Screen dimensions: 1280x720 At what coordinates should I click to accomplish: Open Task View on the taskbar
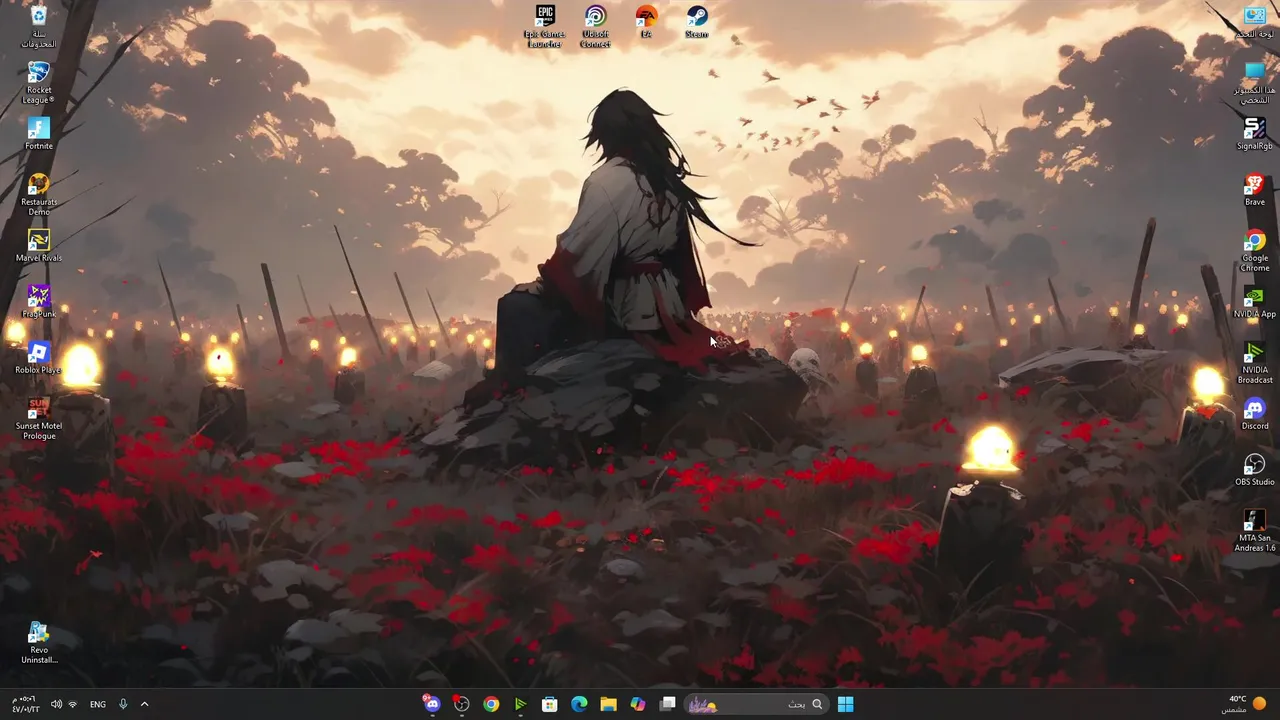[x=667, y=704]
